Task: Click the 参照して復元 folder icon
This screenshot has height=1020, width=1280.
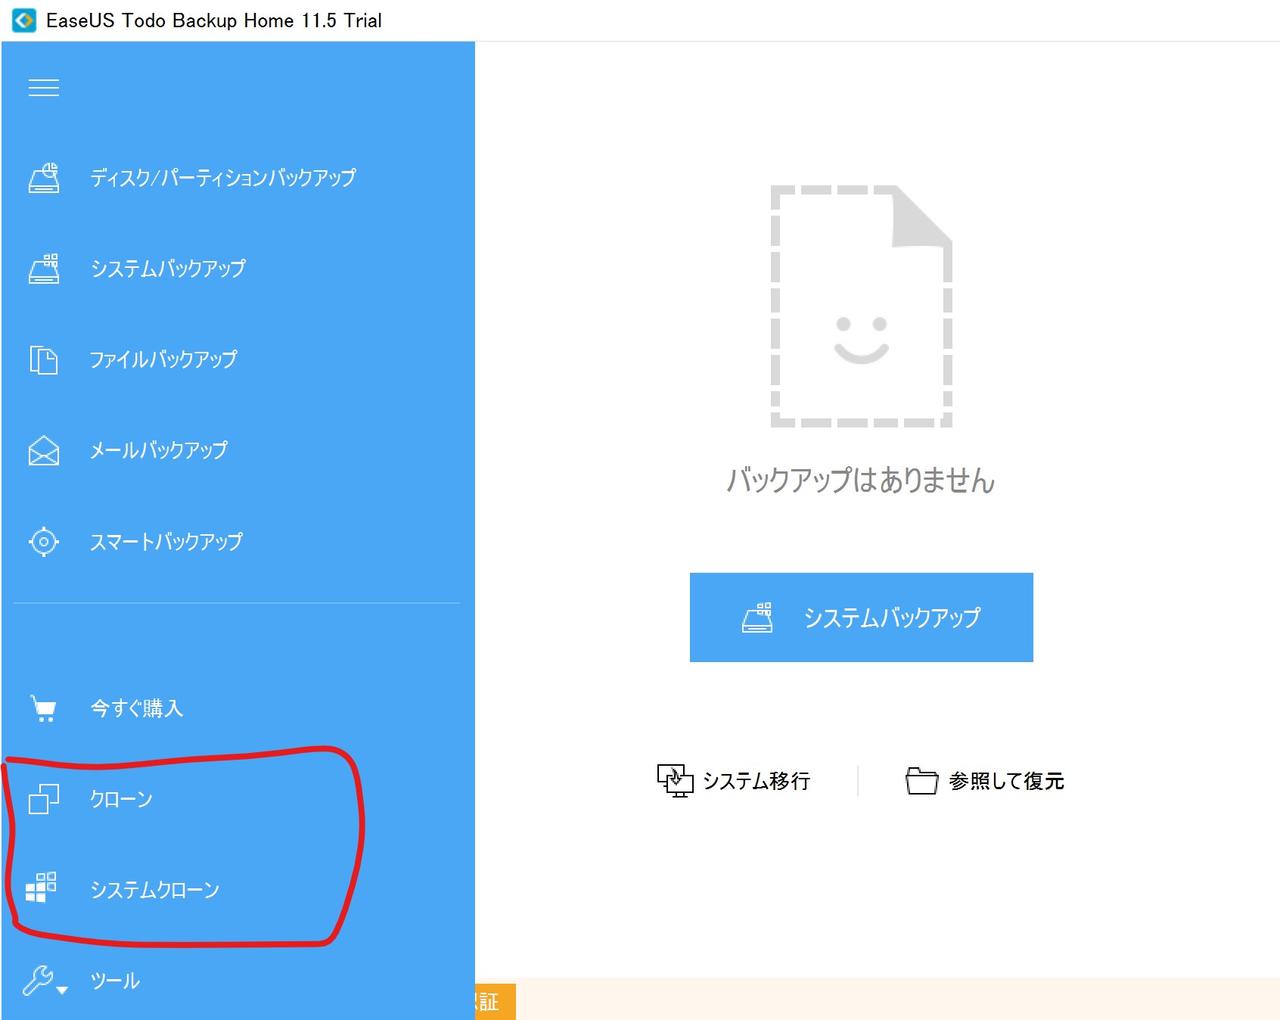Action: (922, 781)
